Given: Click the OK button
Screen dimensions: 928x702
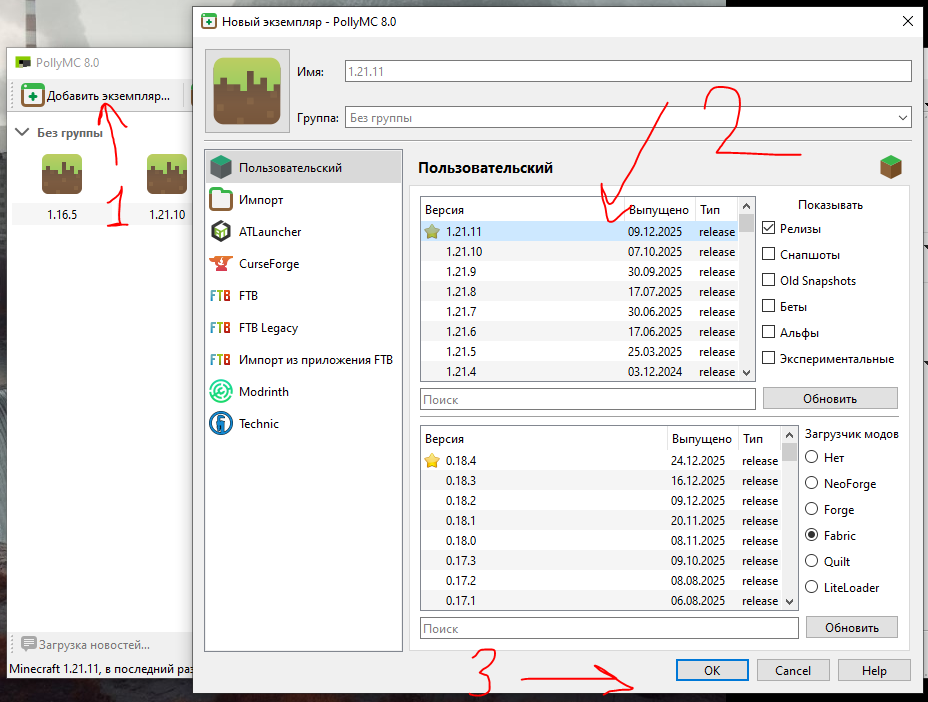Looking at the screenshot, I should (x=712, y=670).
